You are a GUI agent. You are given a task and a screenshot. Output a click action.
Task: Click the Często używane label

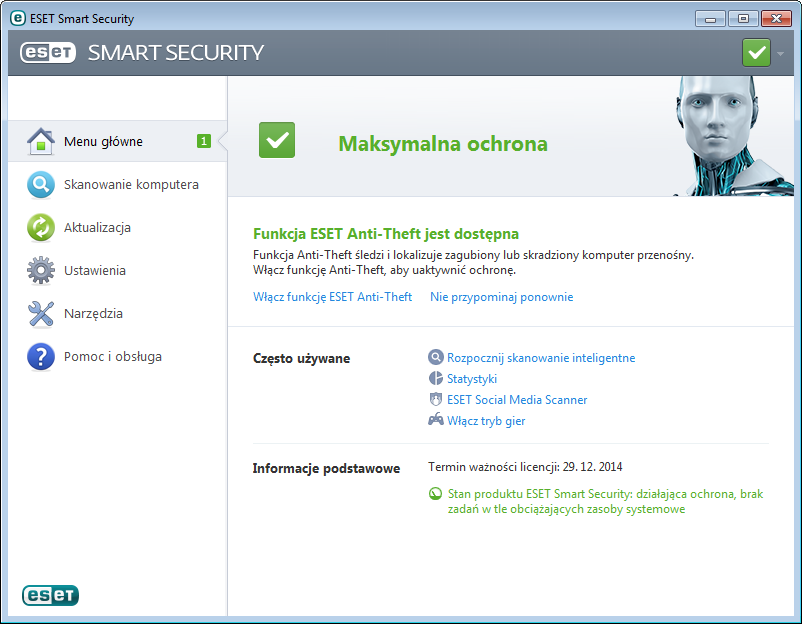(301, 358)
